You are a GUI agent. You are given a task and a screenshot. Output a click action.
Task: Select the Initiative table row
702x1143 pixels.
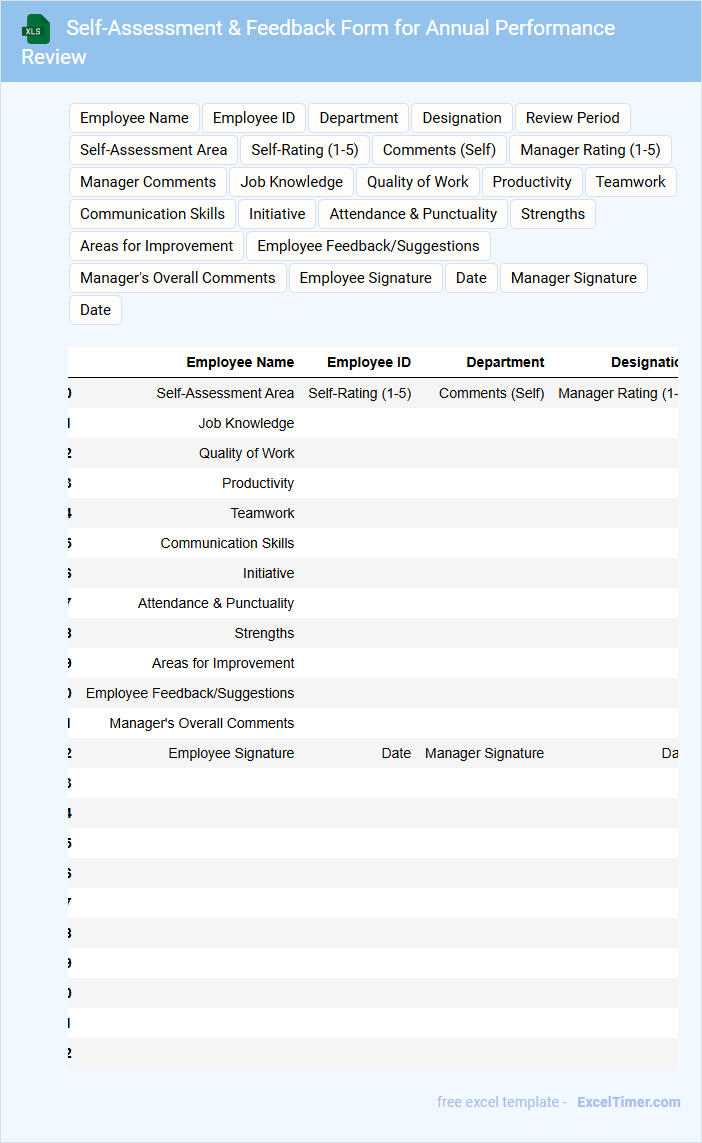(x=373, y=573)
